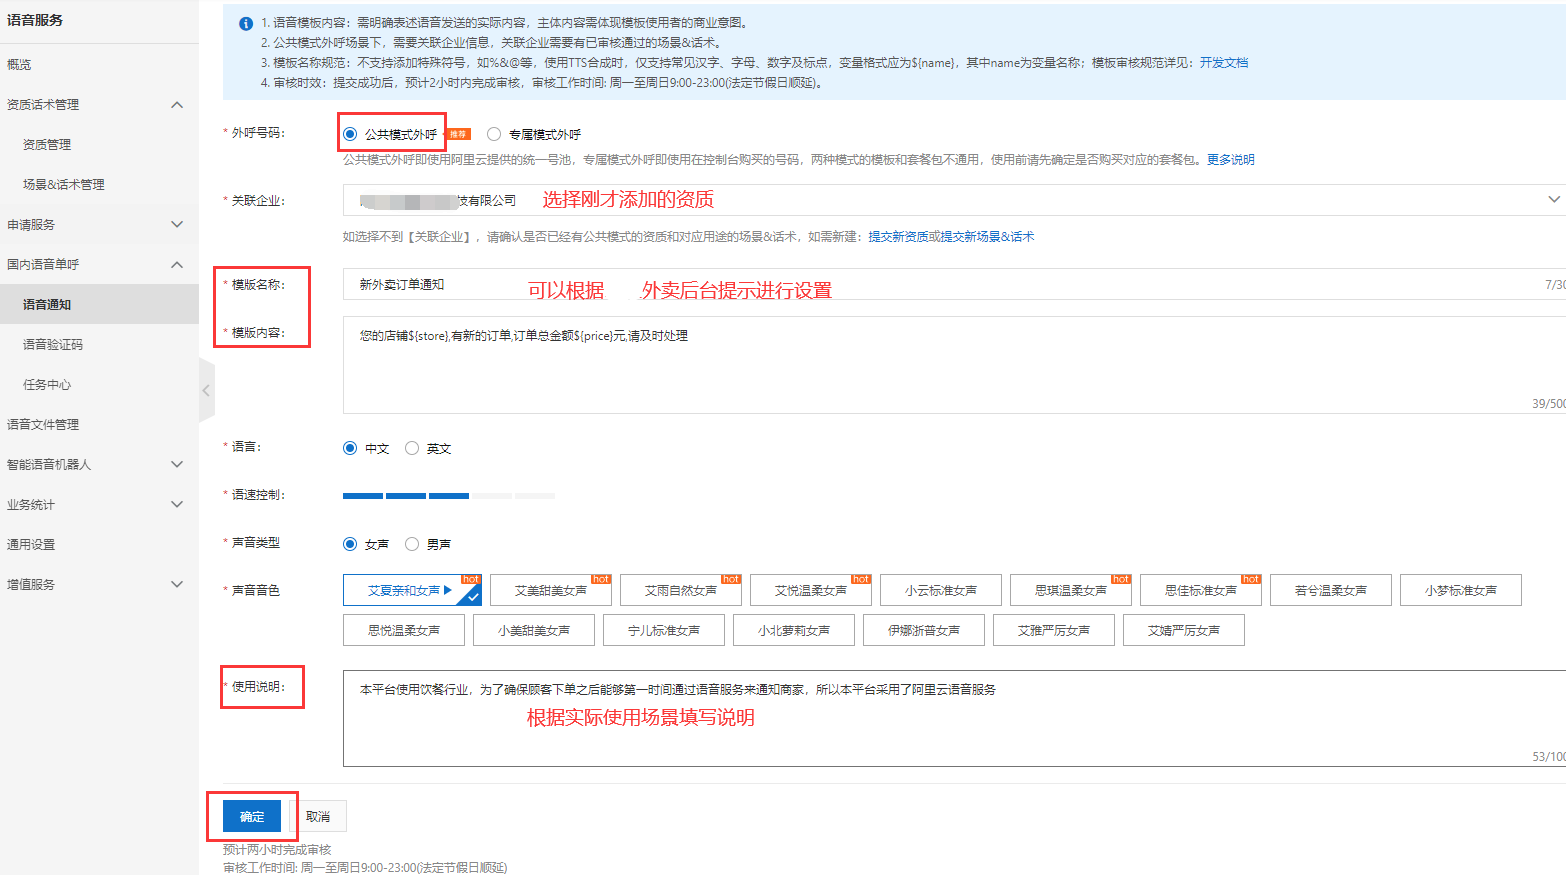This screenshot has height=875, width=1566.
Task: Select 艾婧严厉女声 voice tone
Action: click(1184, 630)
